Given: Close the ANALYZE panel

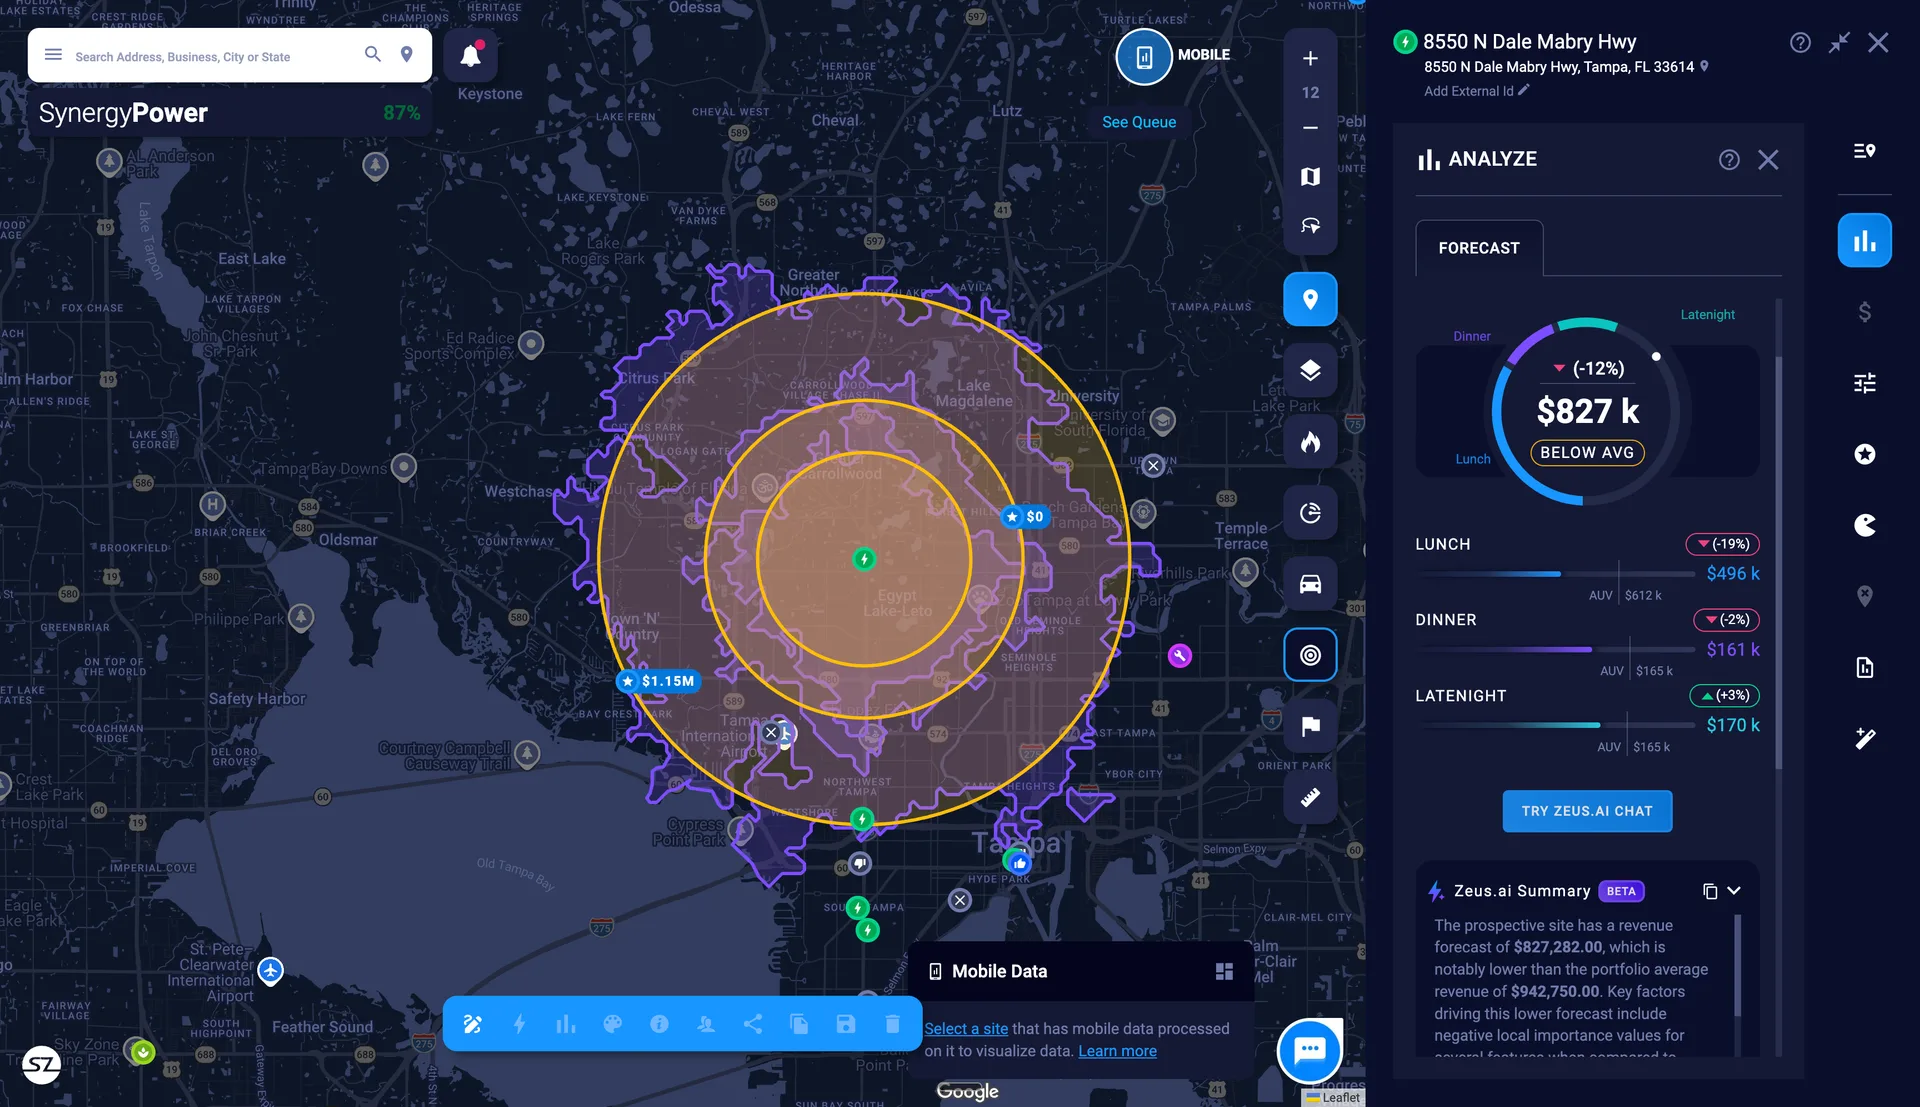Looking at the screenshot, I should [x=1768, y=160].
